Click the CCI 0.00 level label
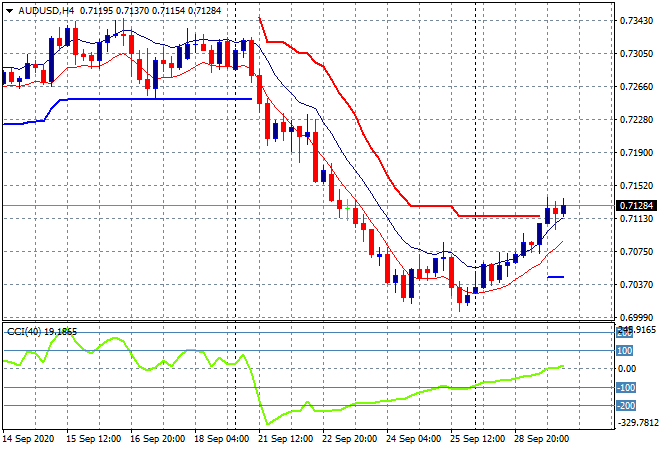This screenshot has width=660, height=450. click(627, 369)
